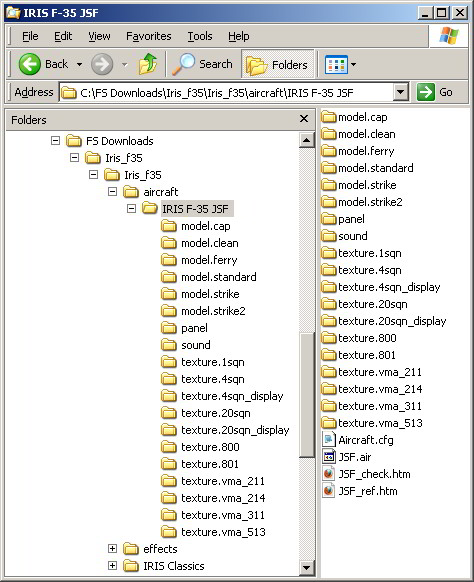
Task: Click the Folders pane scrollbar thumb
Action: point(307,395)
